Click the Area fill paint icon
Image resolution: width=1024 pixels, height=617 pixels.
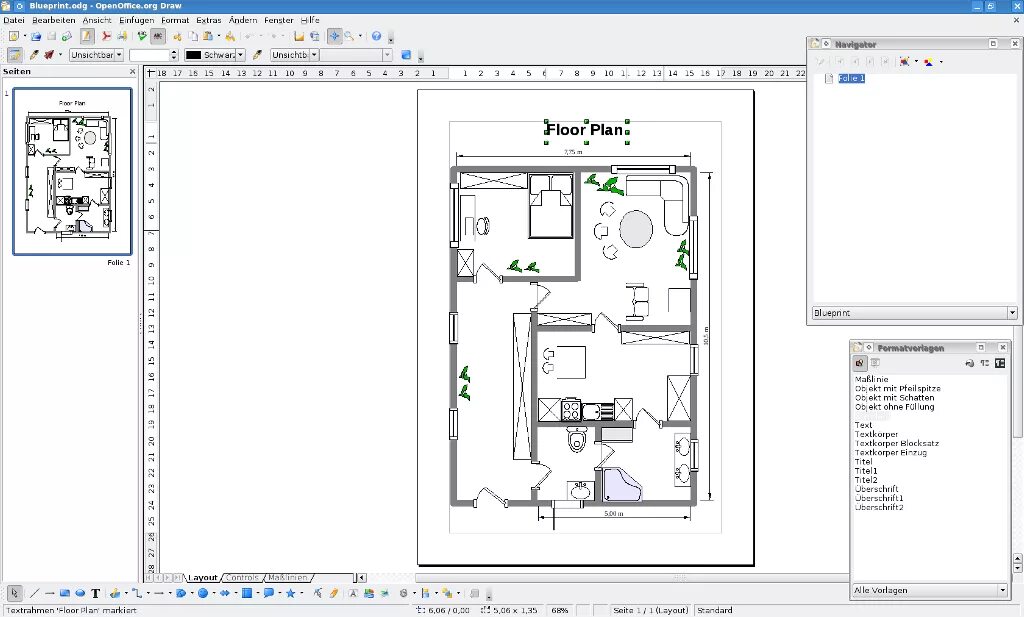(x=257, y=55)
